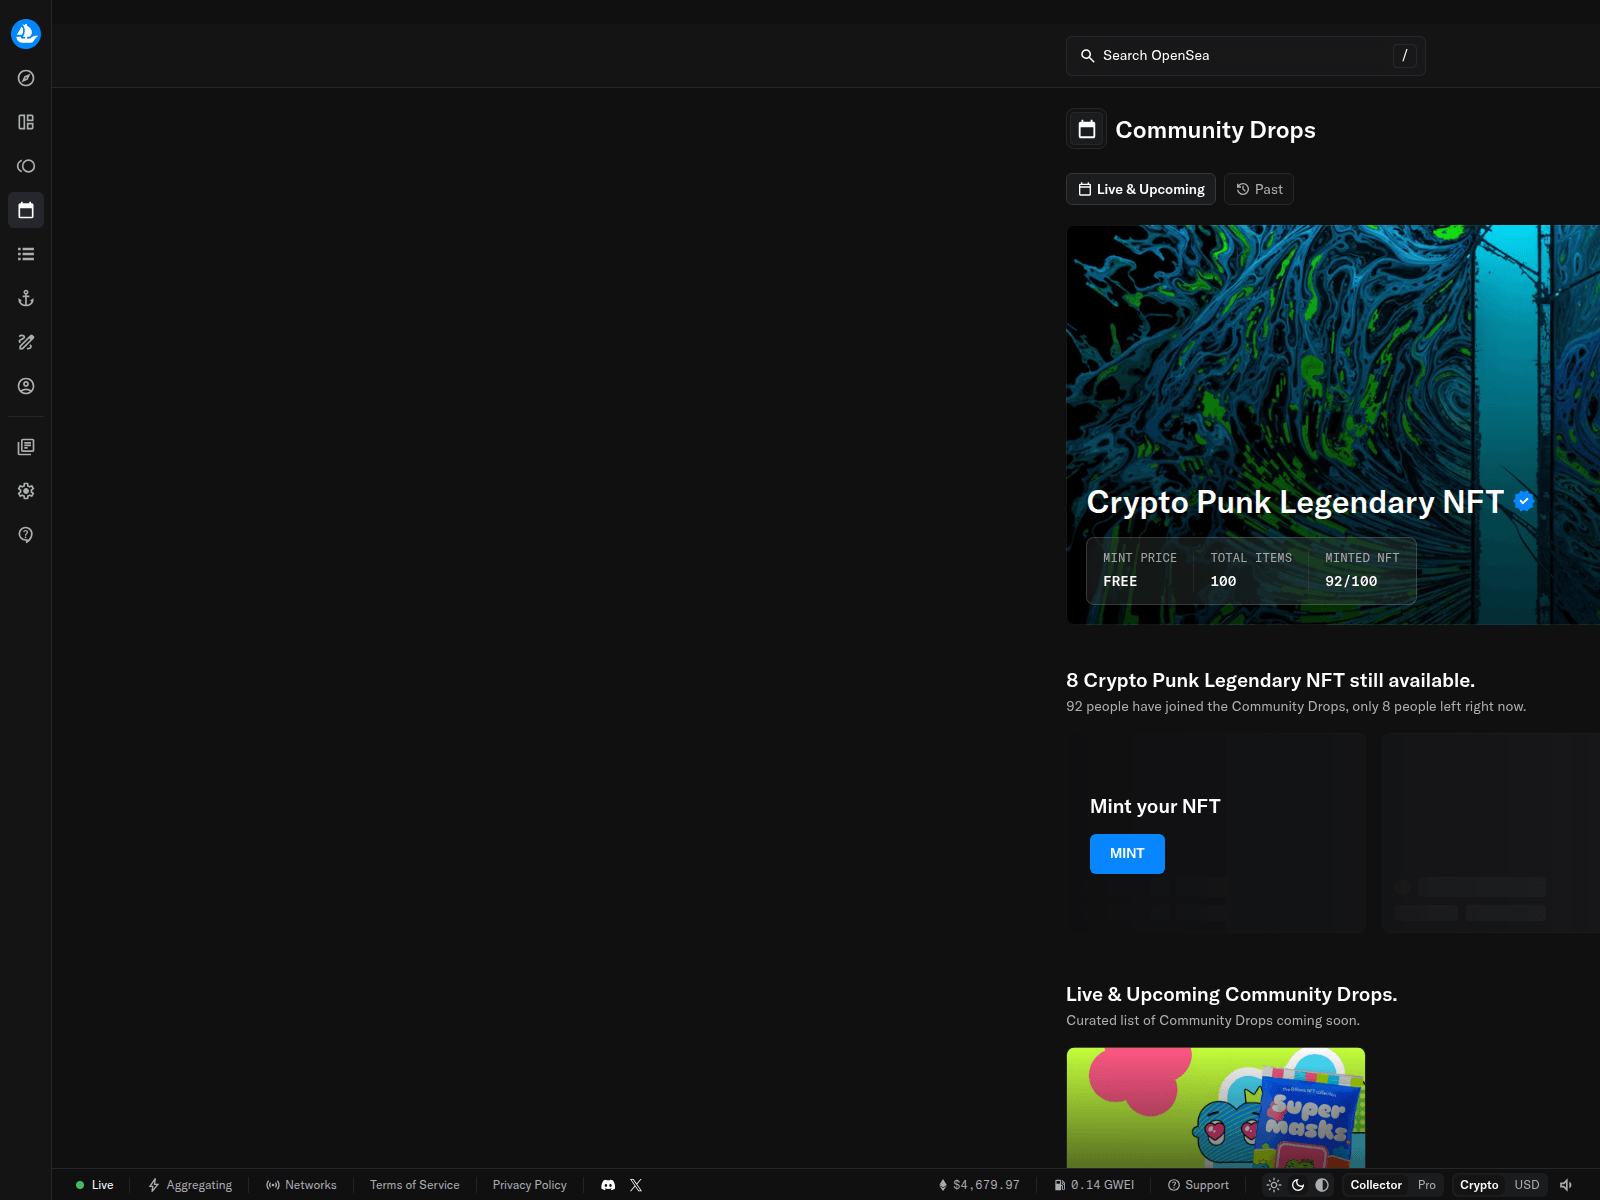Viewport: 1600px width, 1200px height.
Task: Click the 'Mint your NFT' label
Action: [1155, 807]
